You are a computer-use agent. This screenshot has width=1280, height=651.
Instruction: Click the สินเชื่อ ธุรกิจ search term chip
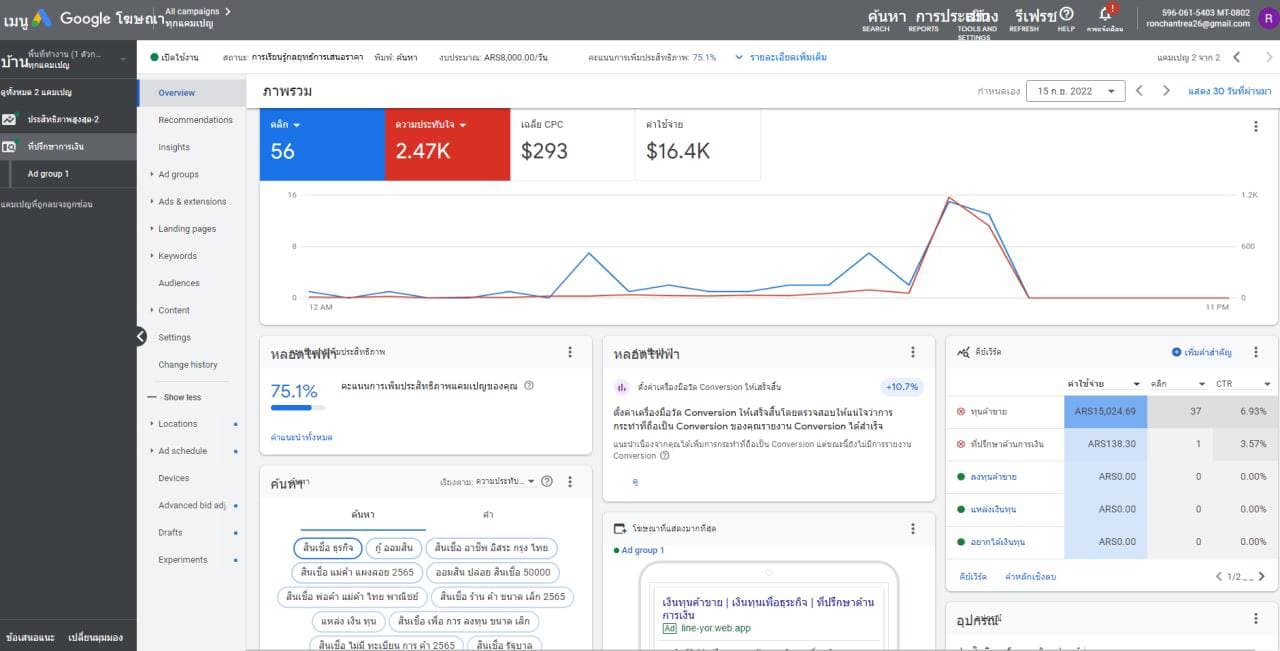pyautogui.click(x=328, y=548)
